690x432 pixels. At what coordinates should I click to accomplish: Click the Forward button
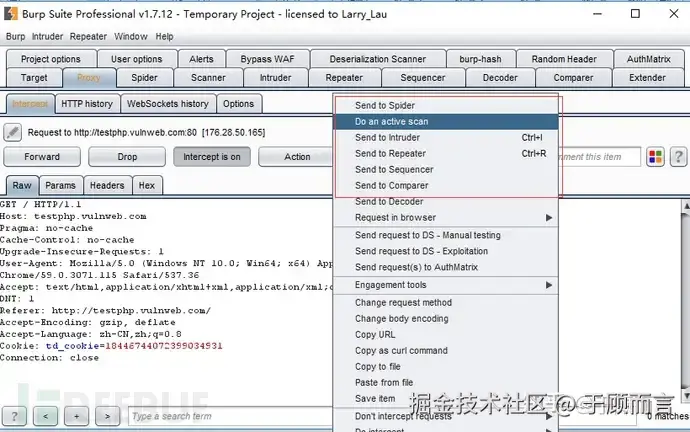point(42,157)
